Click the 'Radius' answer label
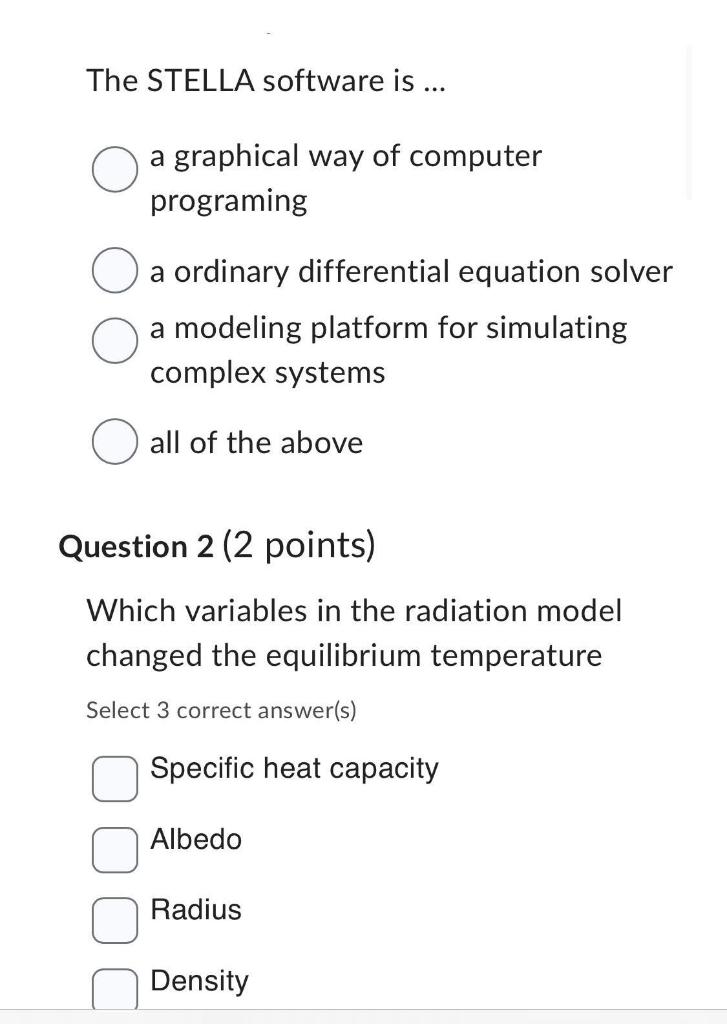The width and height of the screenshot is (727, 1024). [x=195, y=910]
